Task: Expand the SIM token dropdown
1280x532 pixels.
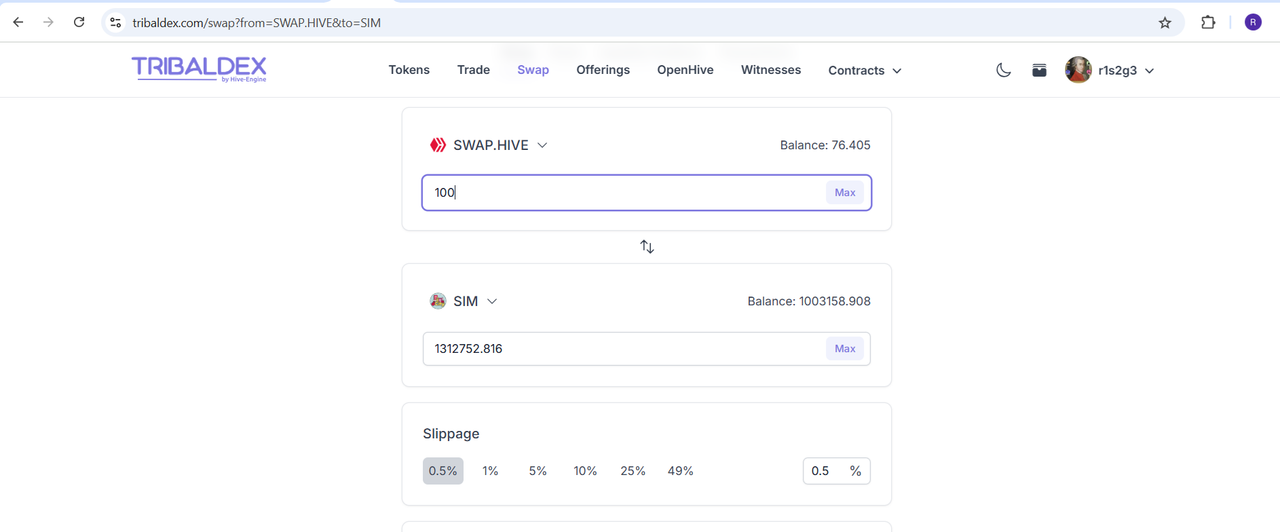Action: pyautogui.click(x=463, y=301)
